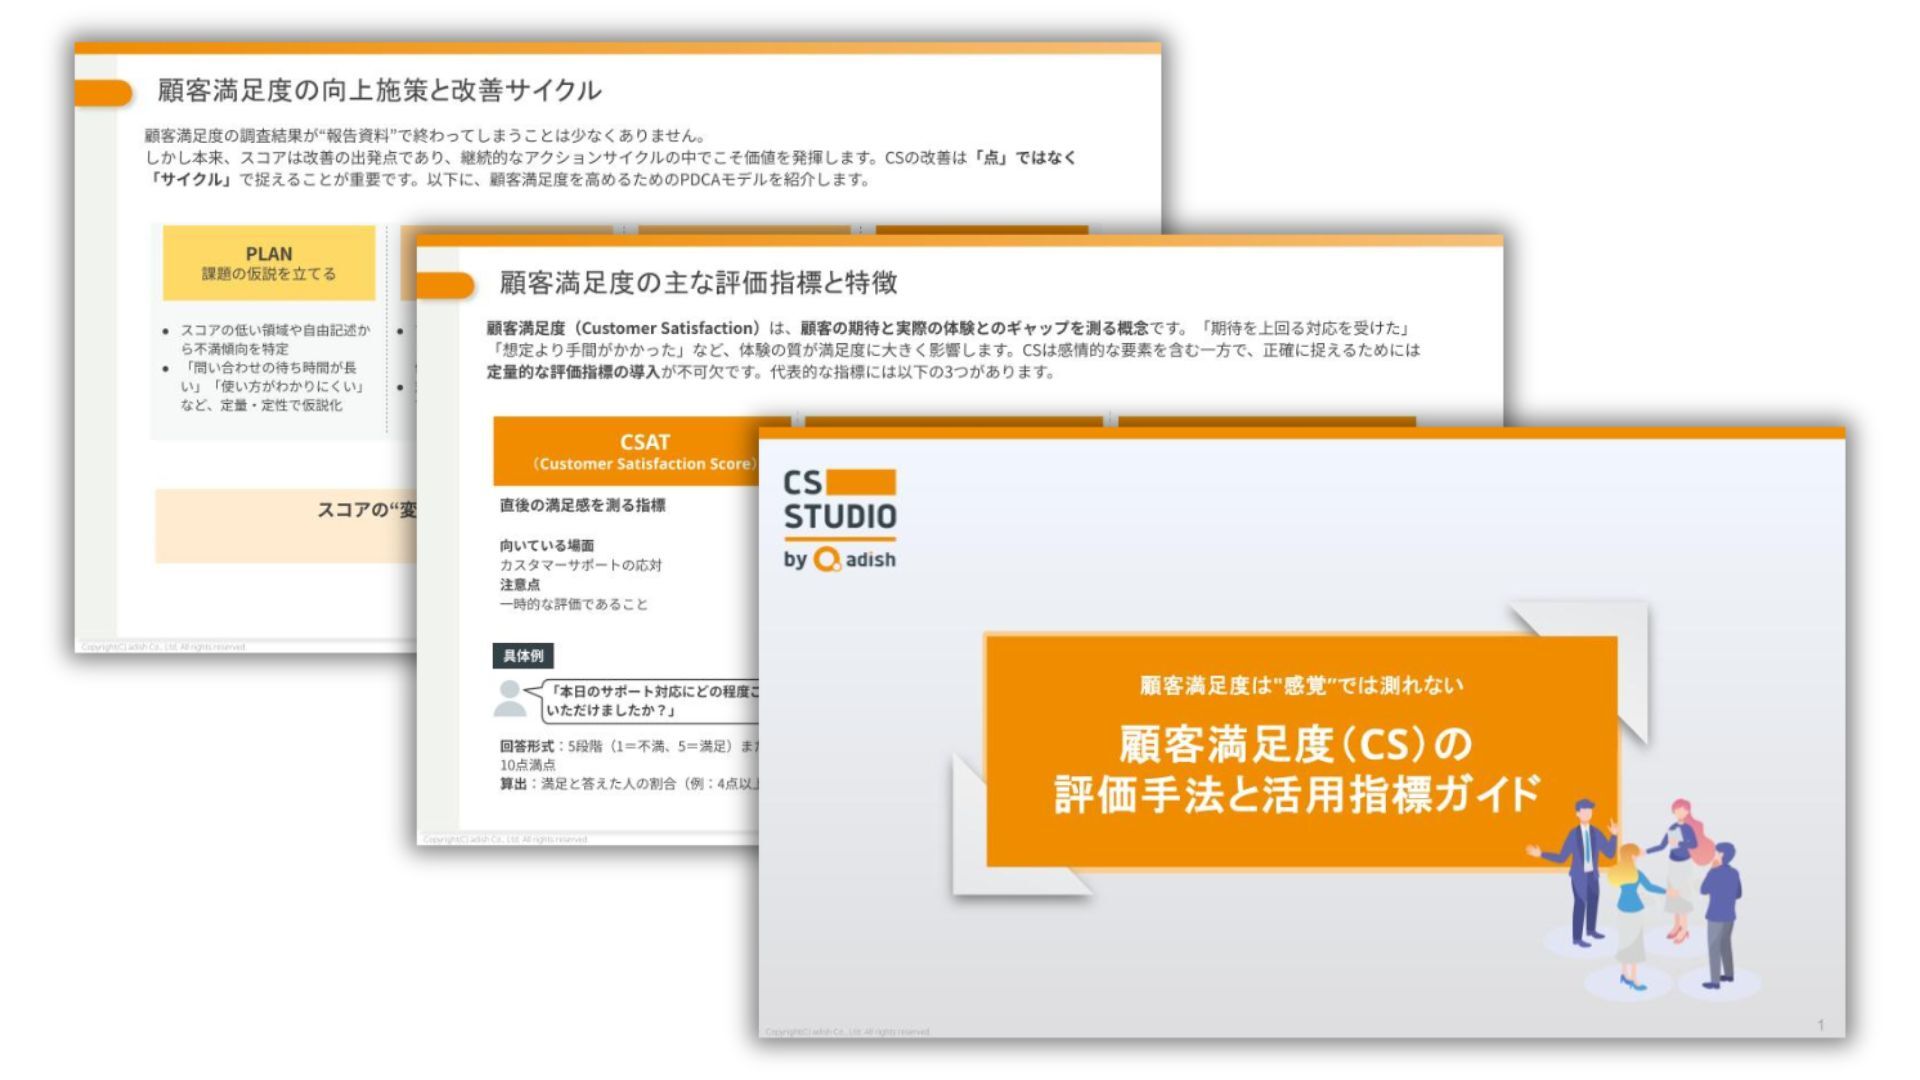Click the copyright notice on the front slide
1920x1080 pixels.
pos(847,1031)
